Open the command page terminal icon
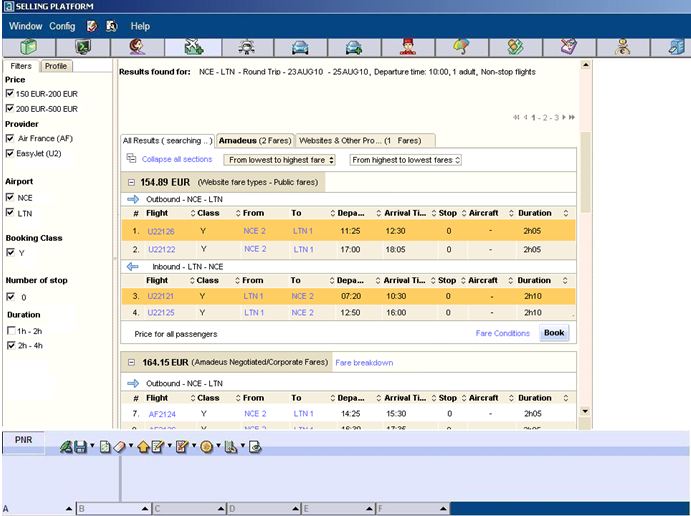Screen dimensions: 691x516 [83, 47]
